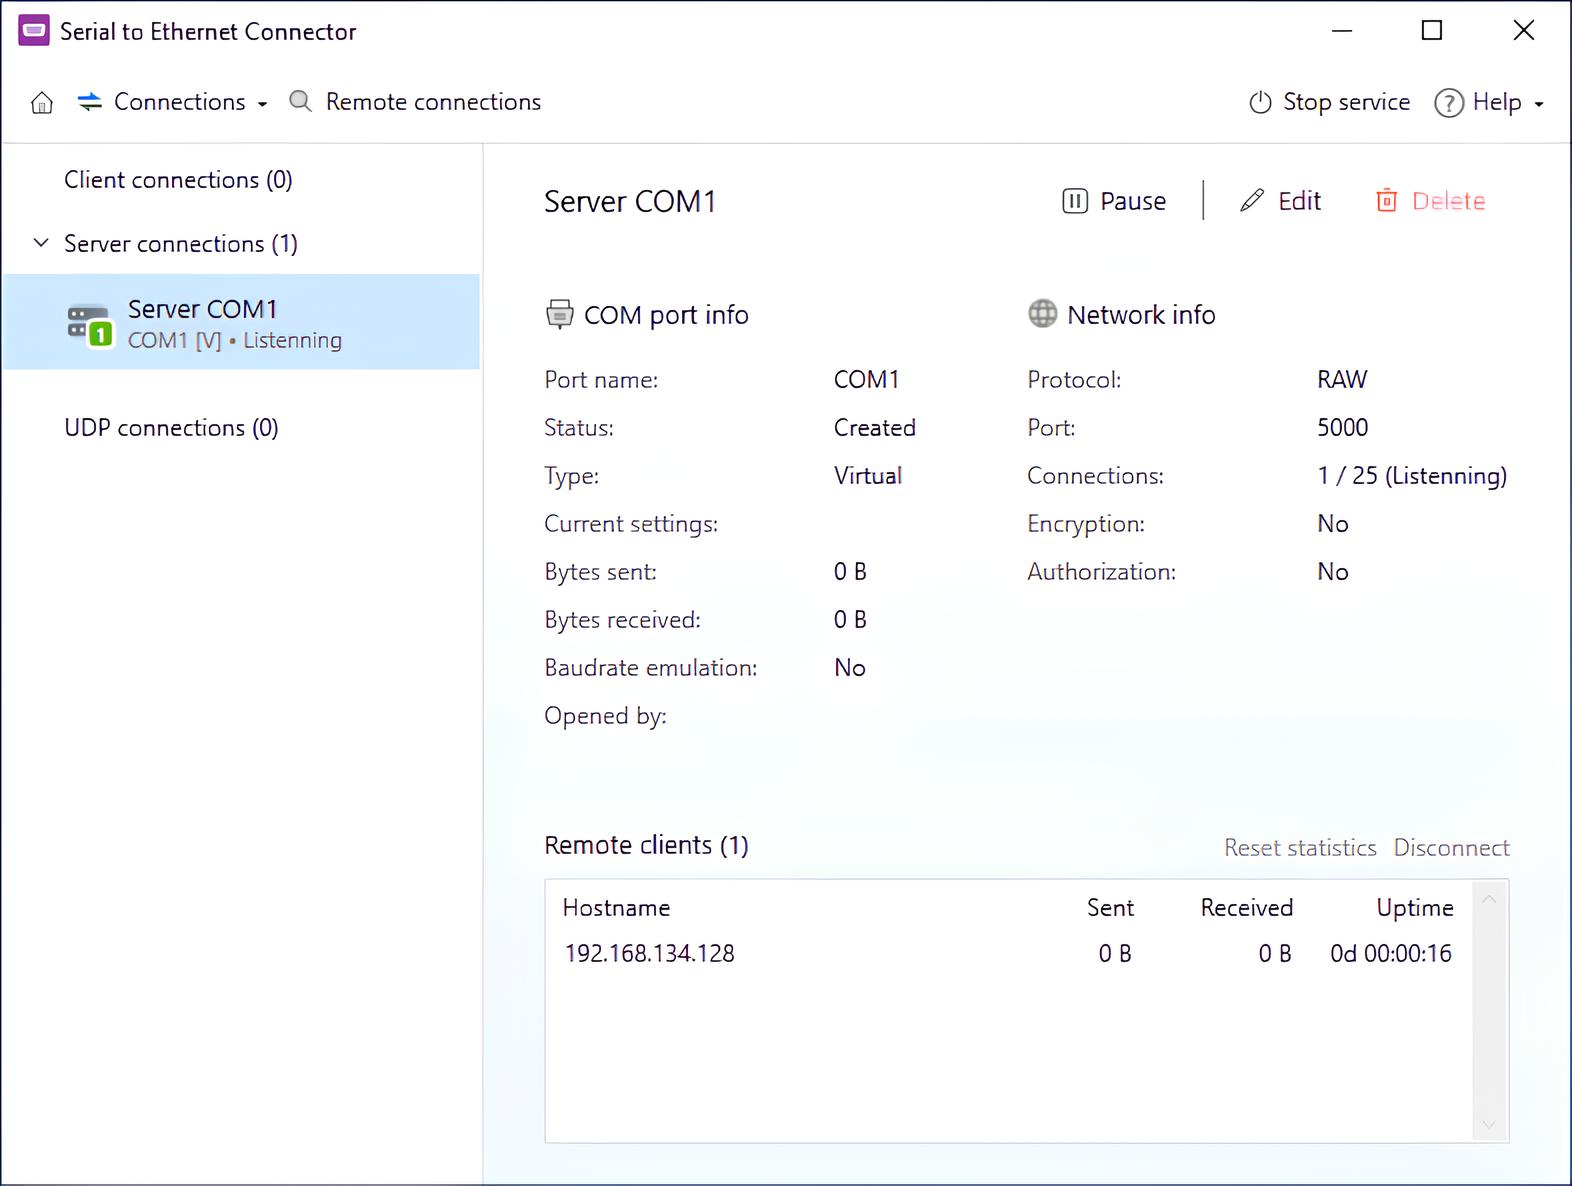Select Client connections (0) group
1572x1186 pixels.
(x=178, y=180)
